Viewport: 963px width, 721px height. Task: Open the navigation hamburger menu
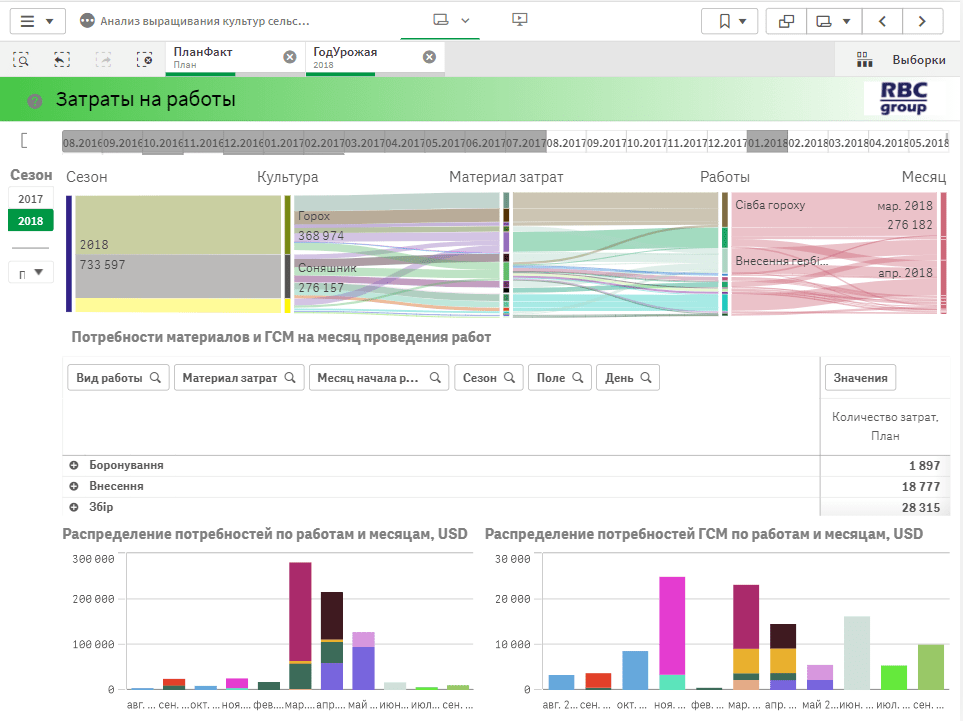36,20
